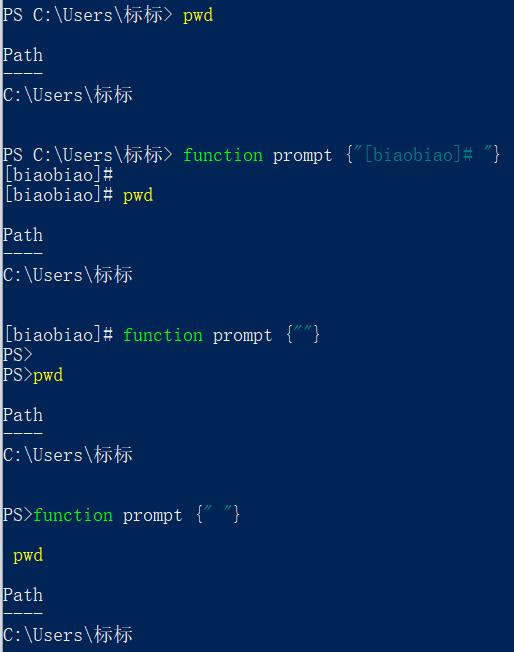
Task: Click the empty quotes {""} block
Action: 303,335
